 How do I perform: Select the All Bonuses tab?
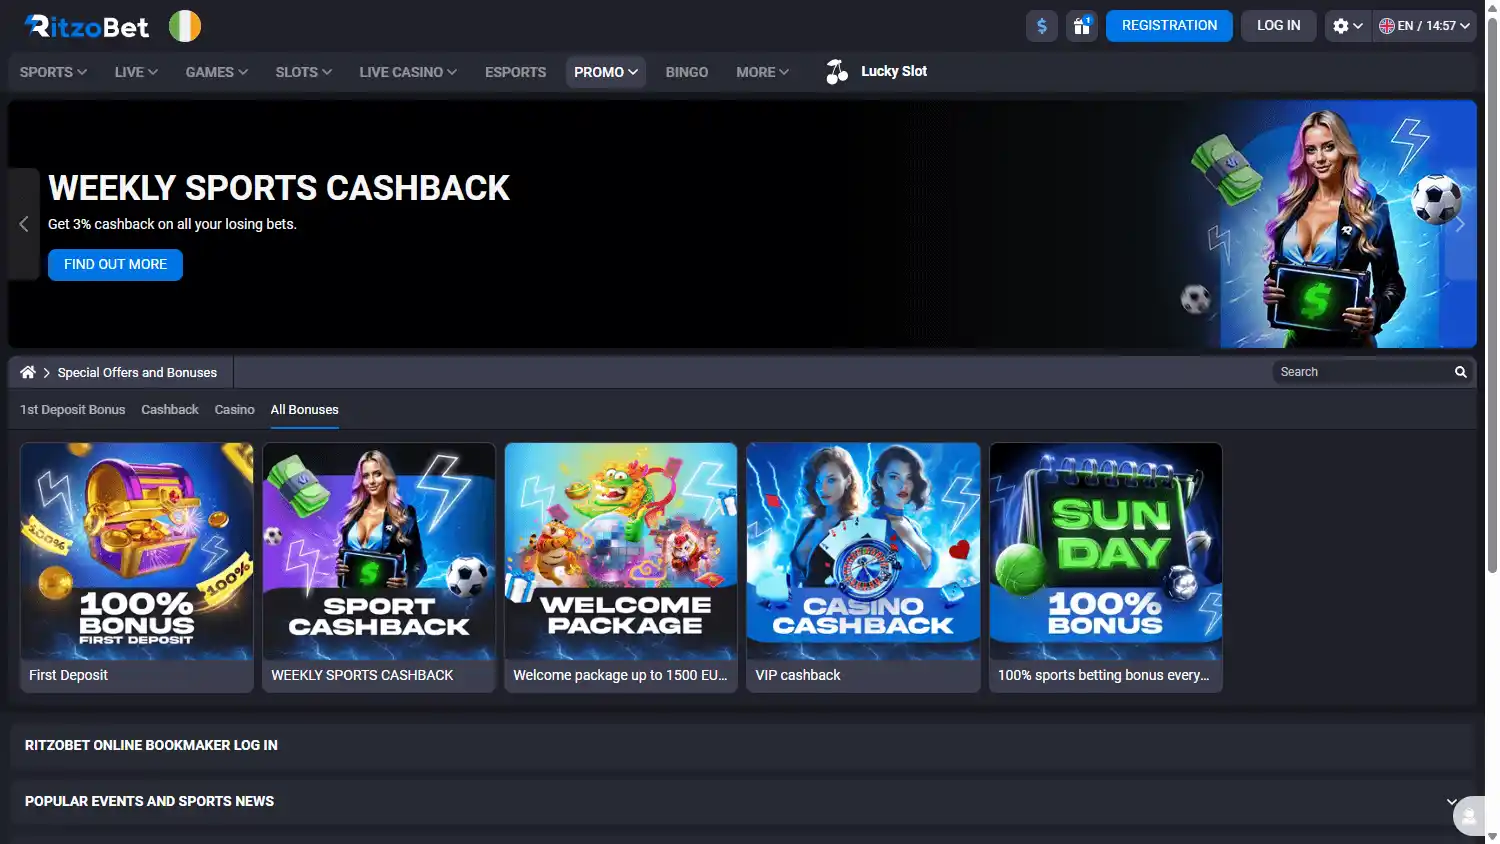coord(304,410)
